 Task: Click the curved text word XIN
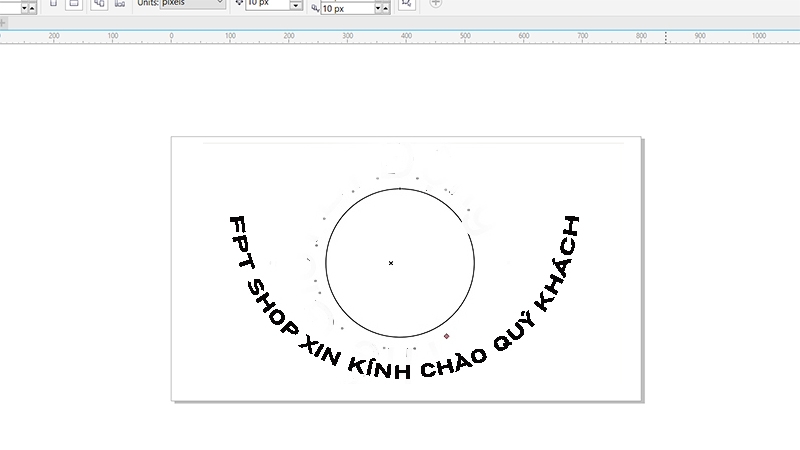click(320, 350)
